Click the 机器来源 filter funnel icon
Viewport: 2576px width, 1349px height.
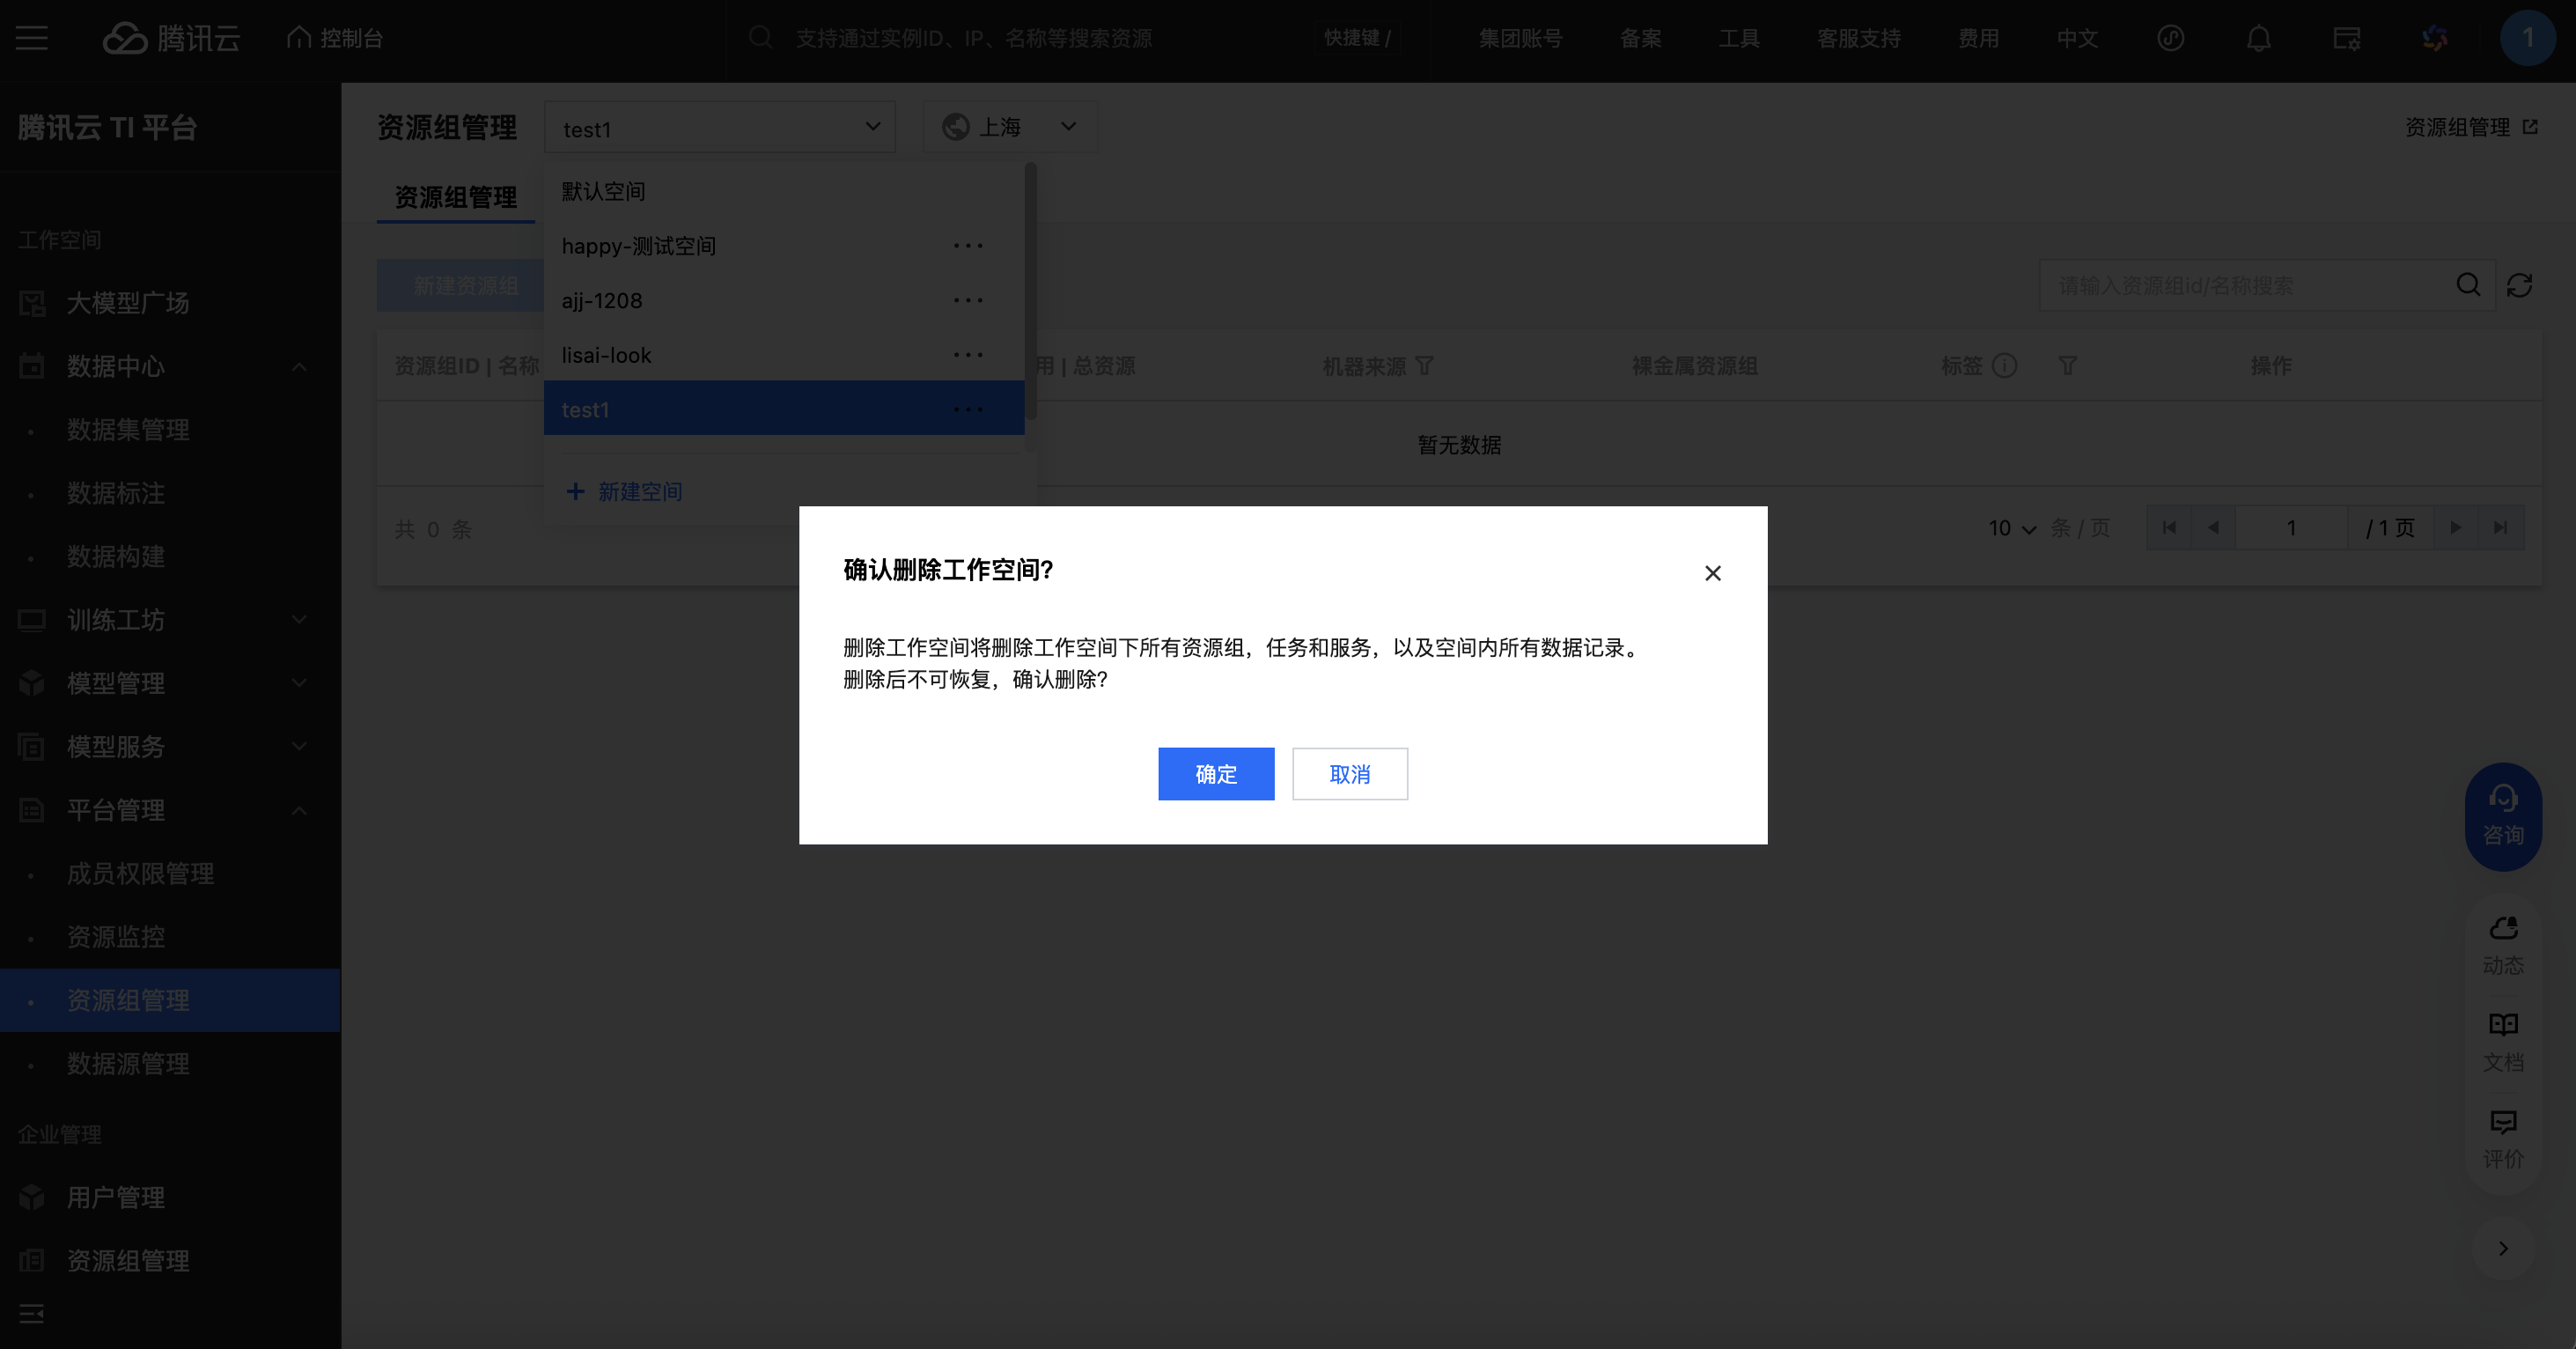1425,366
